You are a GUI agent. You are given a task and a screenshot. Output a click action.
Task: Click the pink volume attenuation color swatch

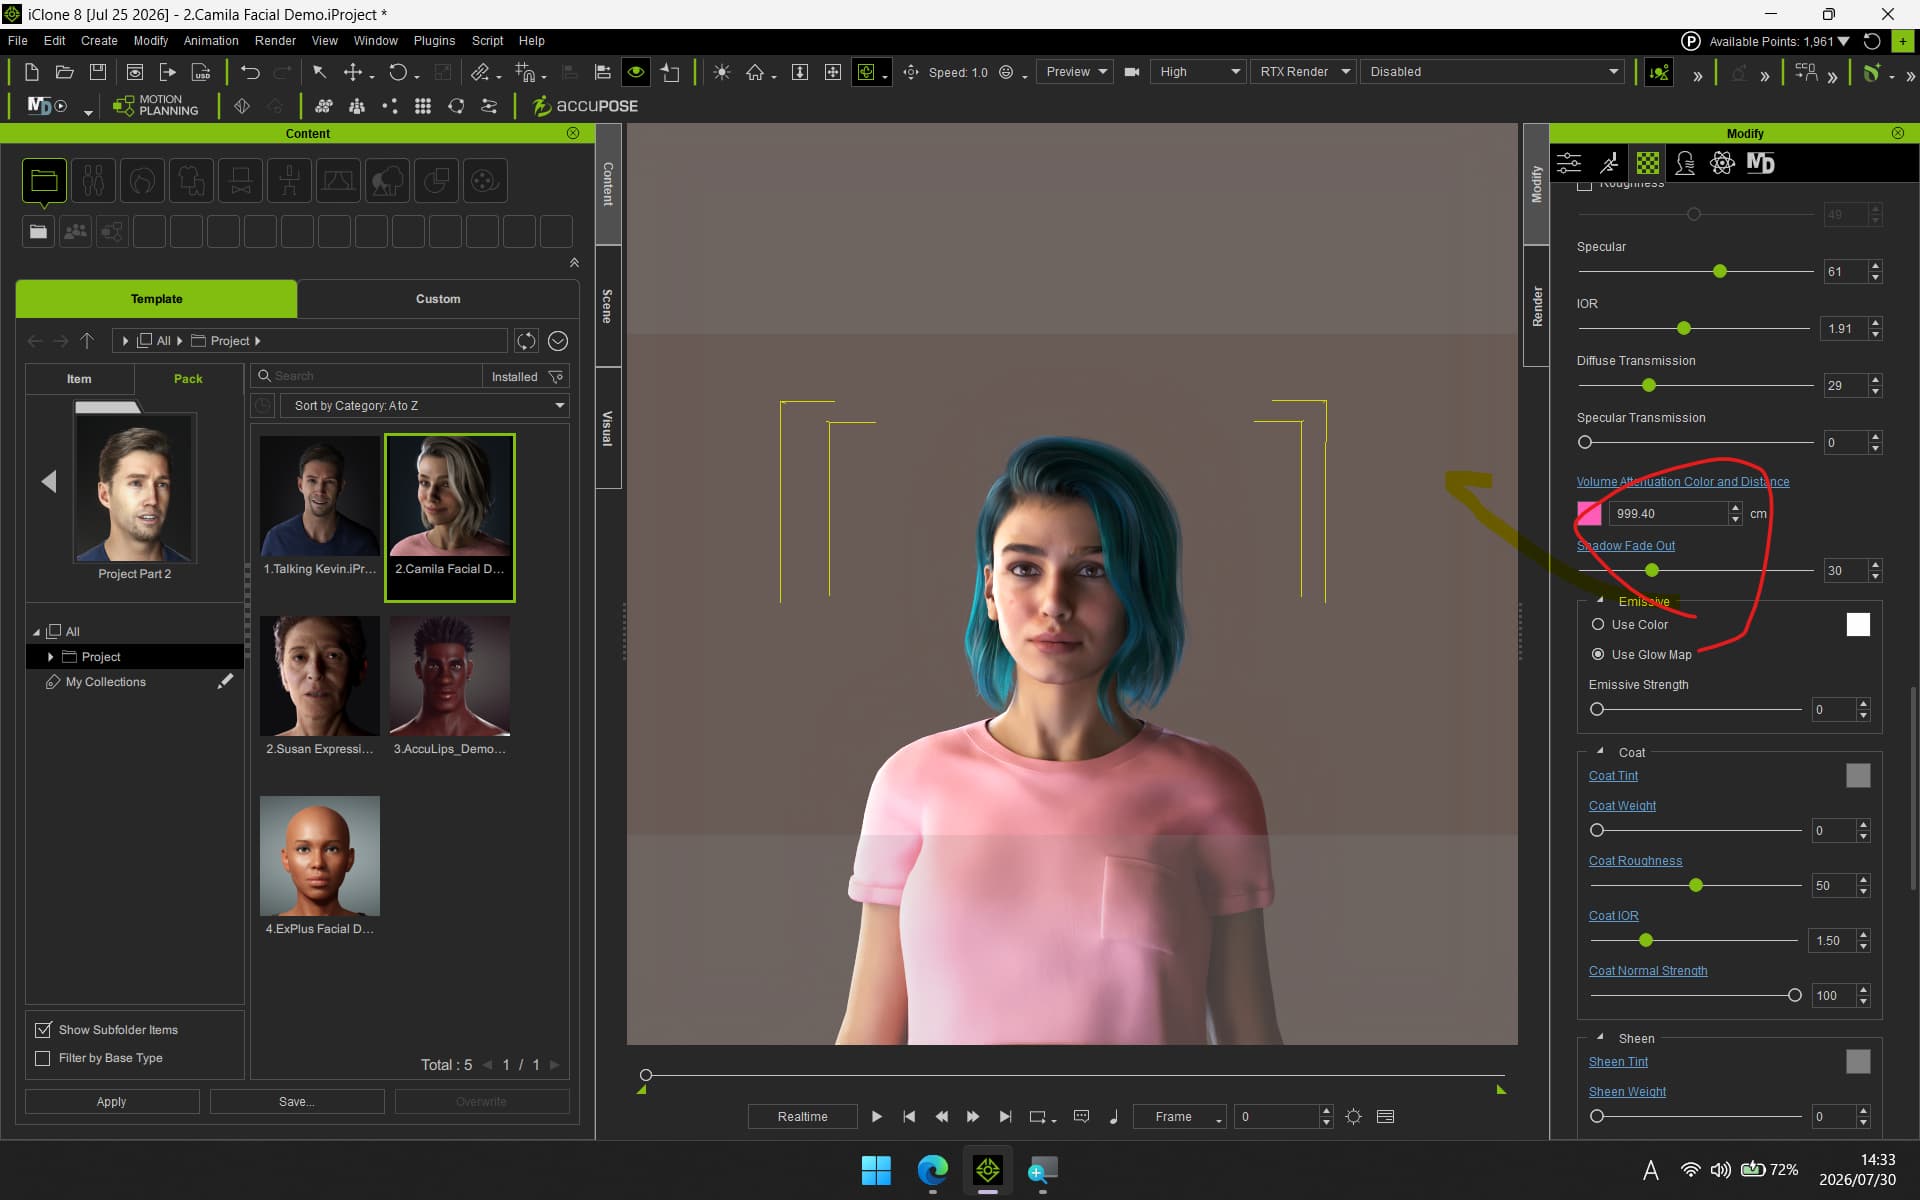click(x=1589, y=513)
